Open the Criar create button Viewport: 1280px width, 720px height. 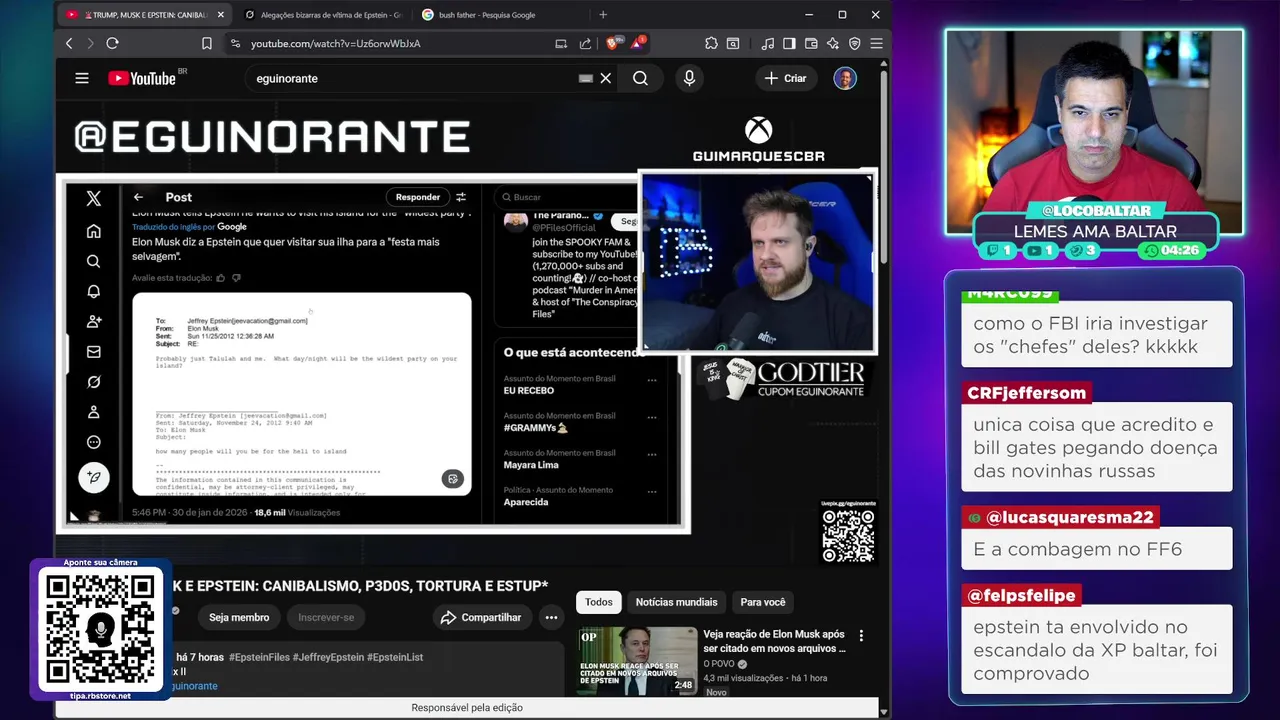(785, 78)
